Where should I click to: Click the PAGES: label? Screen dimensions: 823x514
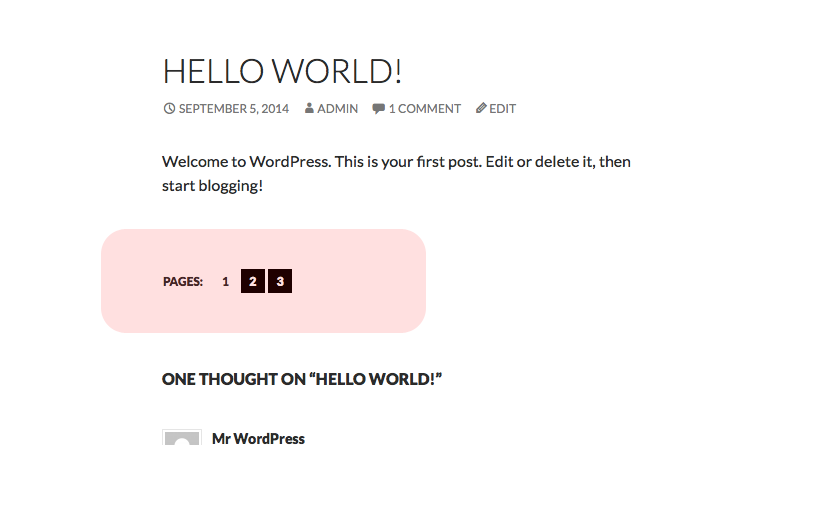pos(183,282)
